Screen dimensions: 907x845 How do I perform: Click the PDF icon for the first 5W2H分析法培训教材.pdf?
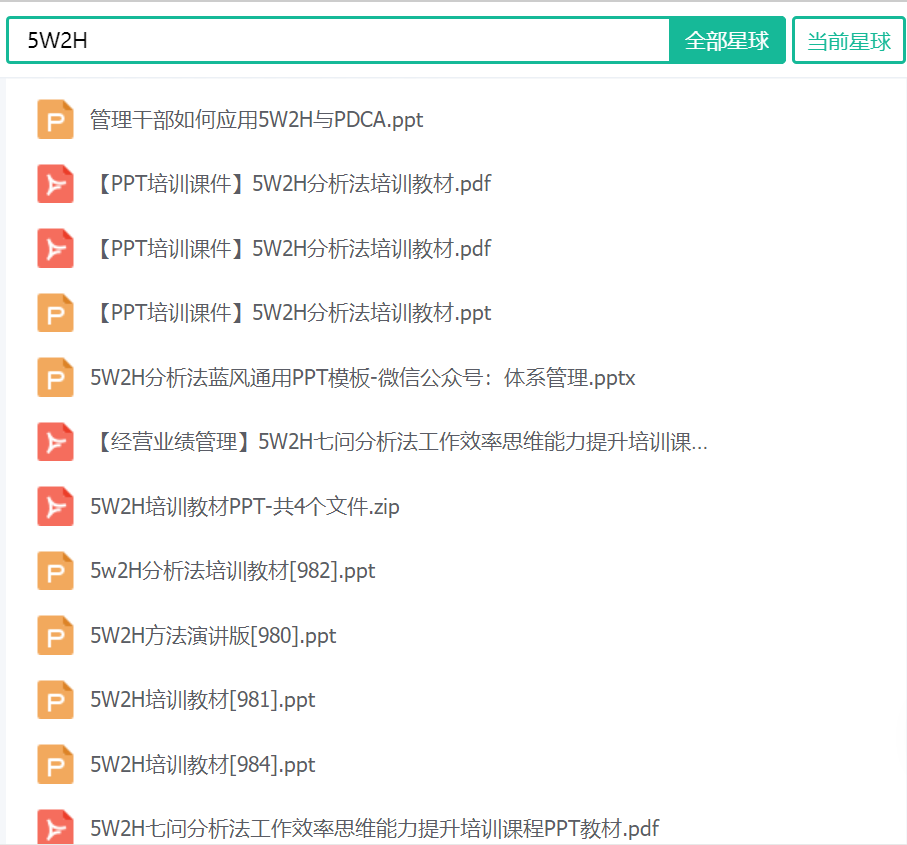56,184
